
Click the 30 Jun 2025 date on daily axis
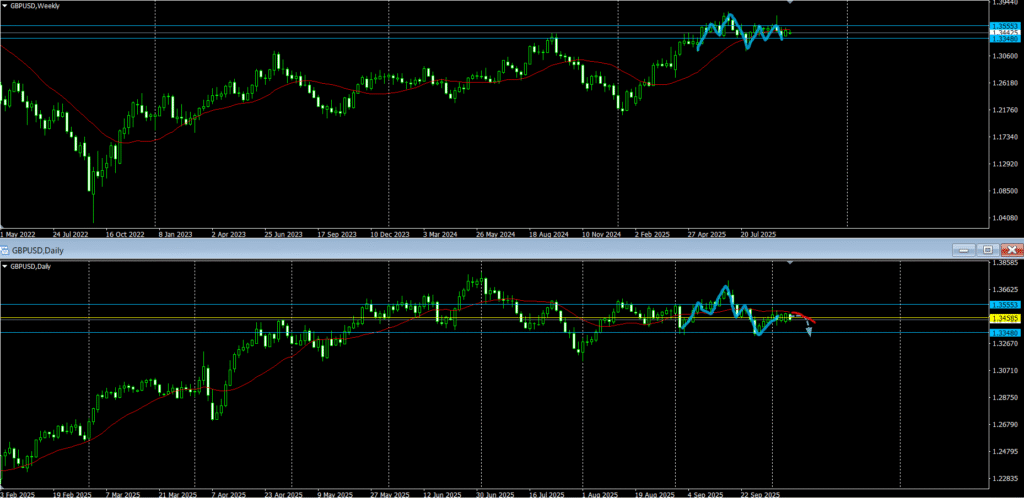[493, 493]
